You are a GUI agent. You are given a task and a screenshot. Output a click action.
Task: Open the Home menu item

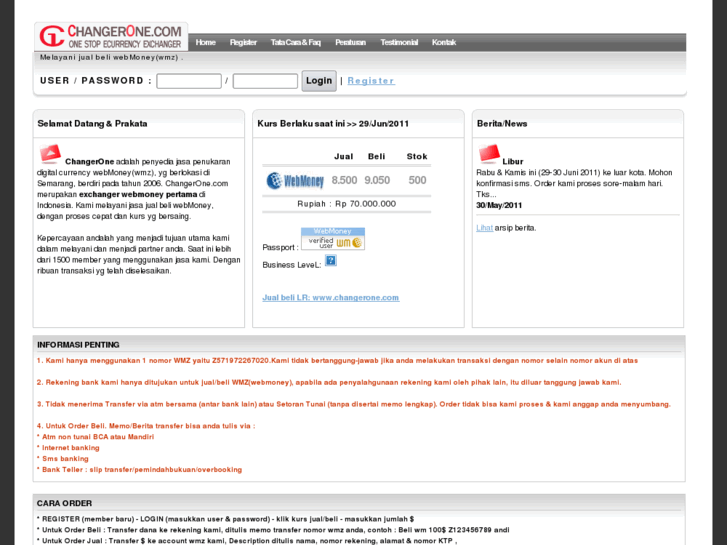205,42
